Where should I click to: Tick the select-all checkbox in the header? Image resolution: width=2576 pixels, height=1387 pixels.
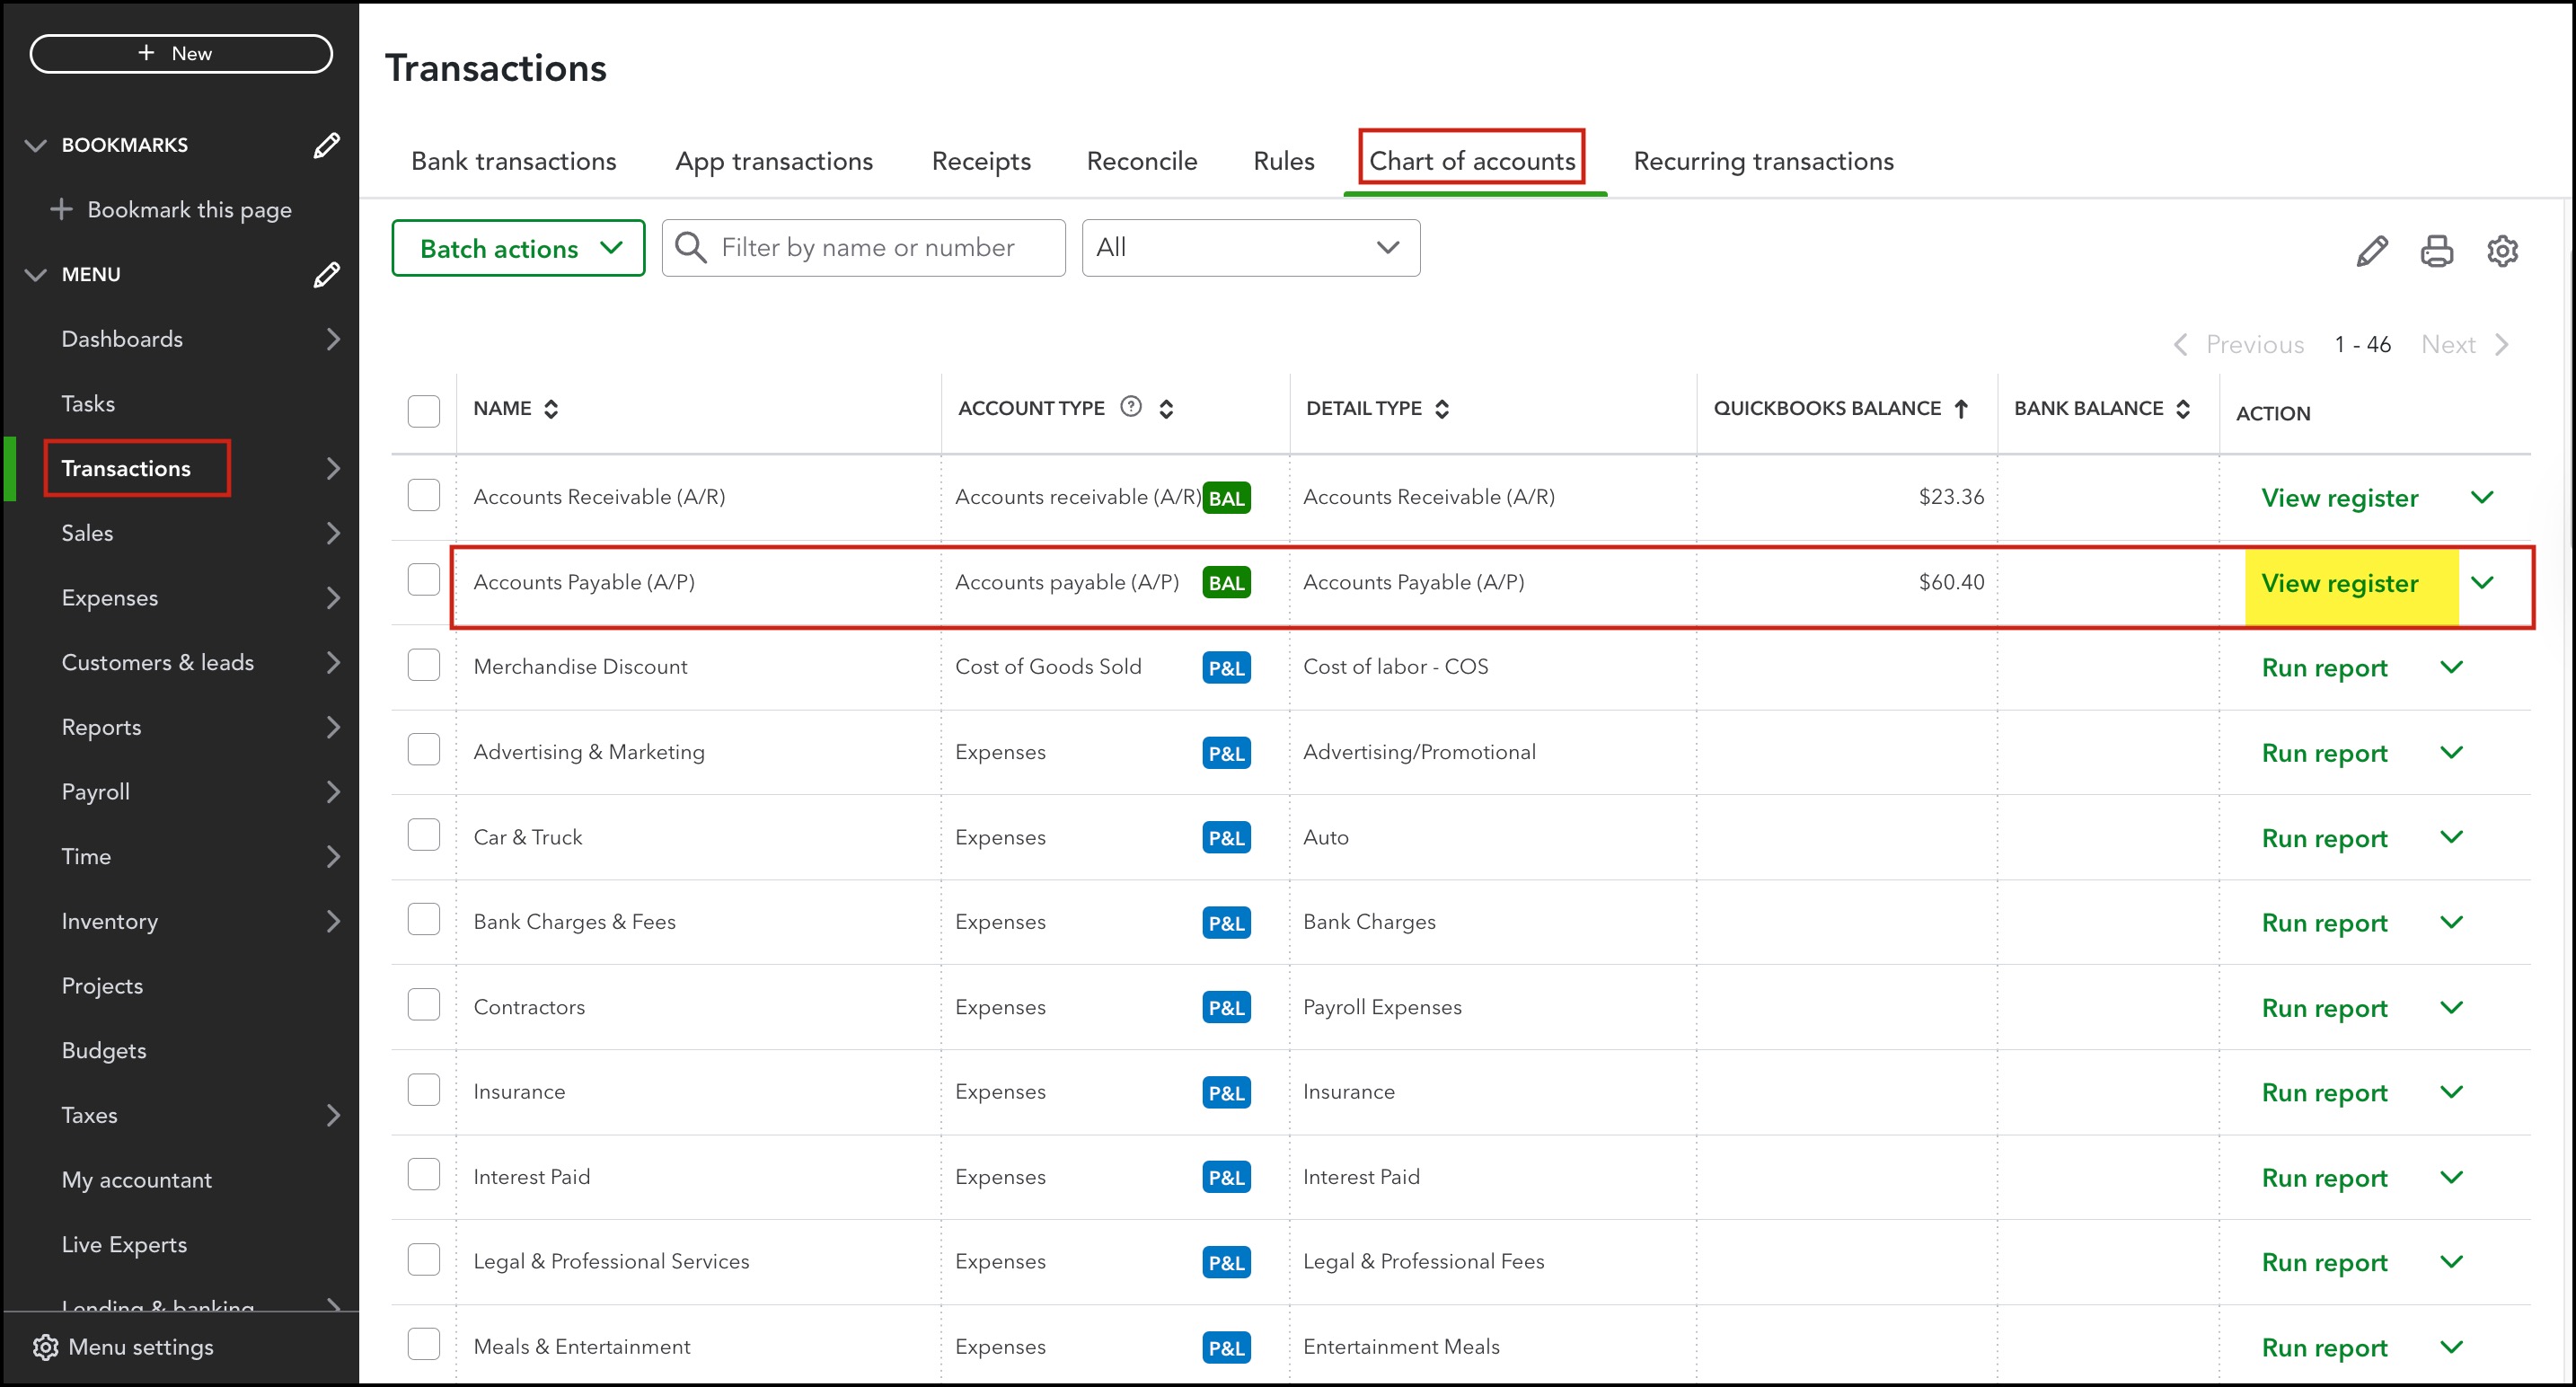[x=424, y=410]
